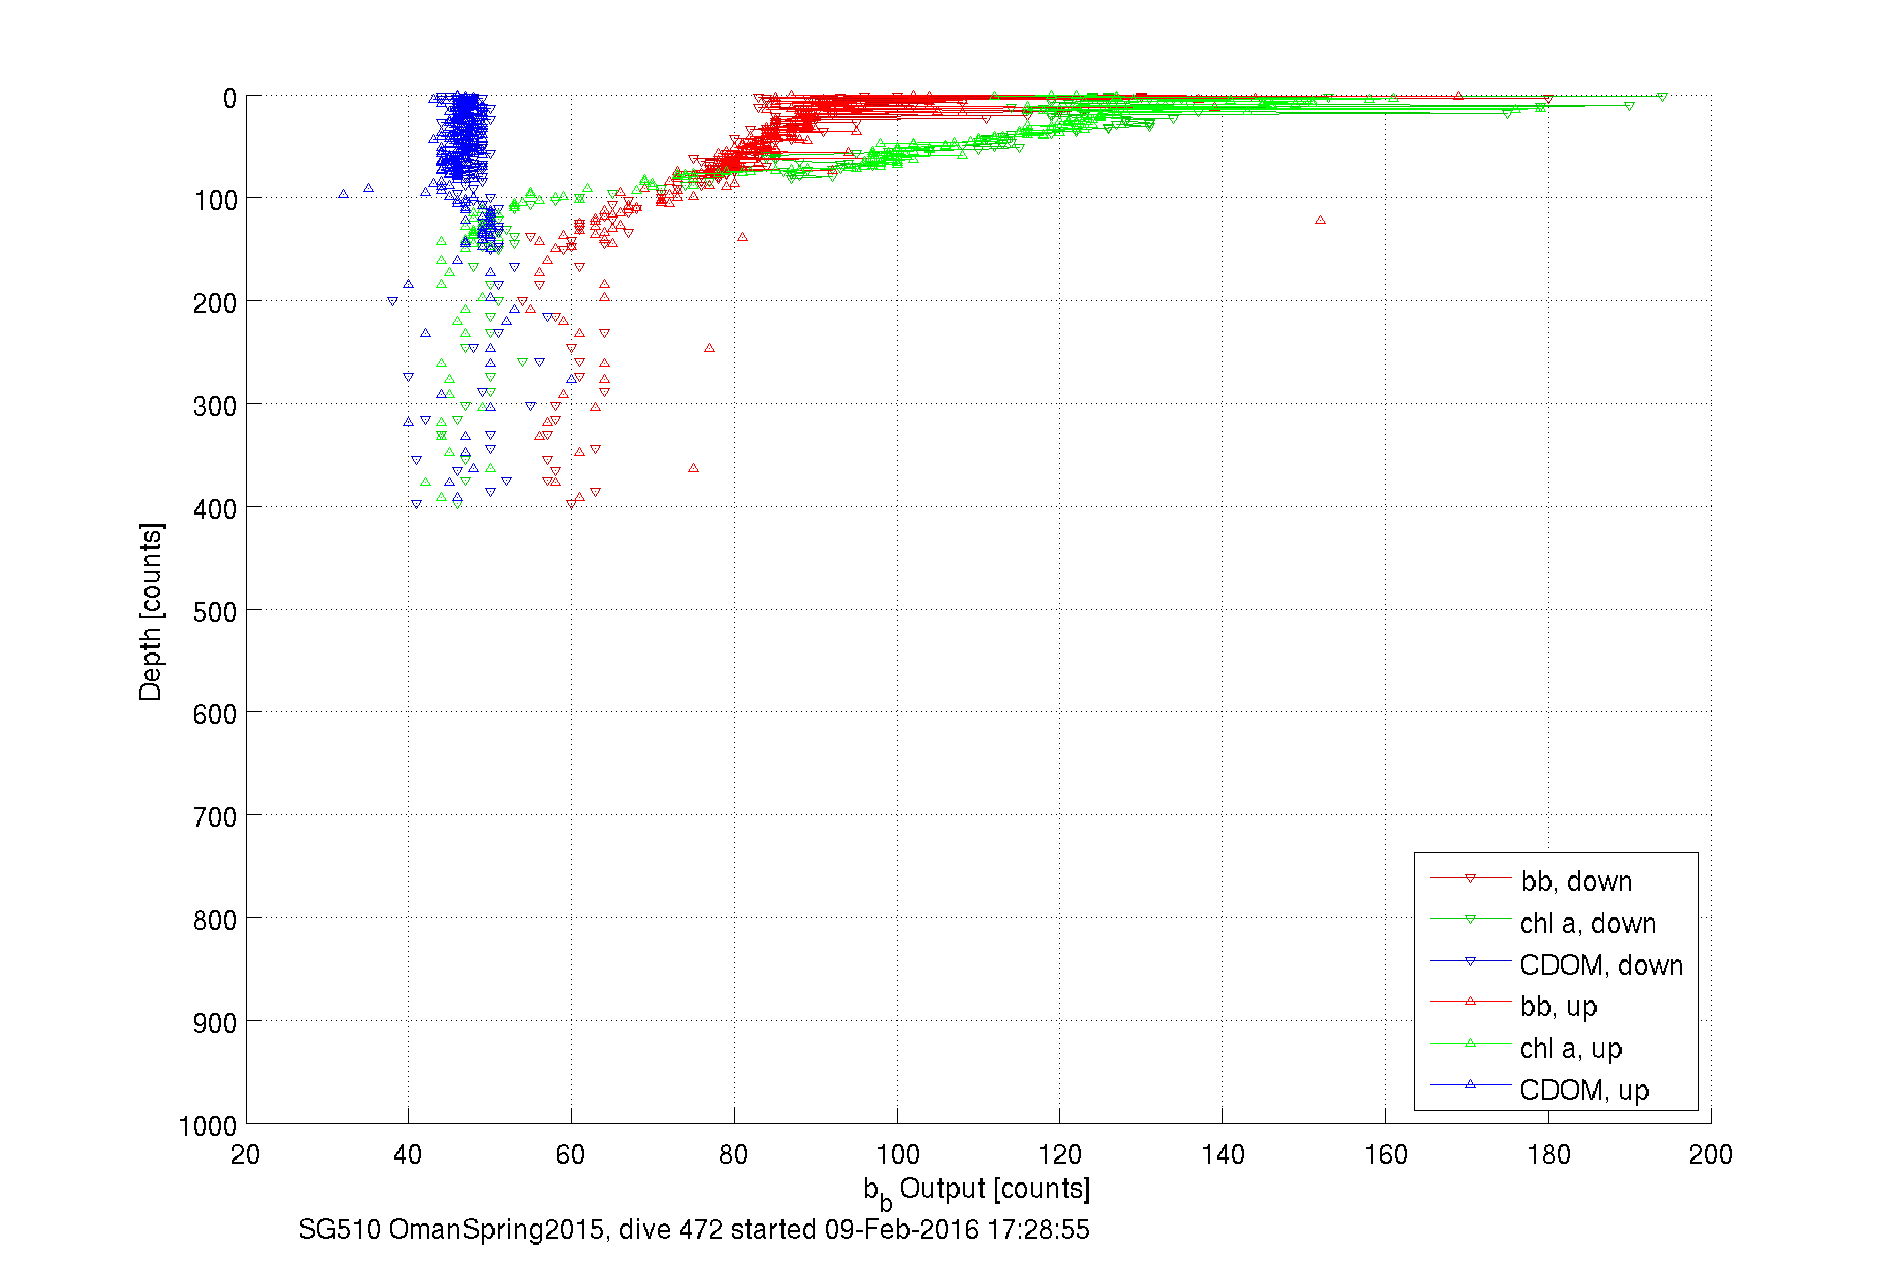Click the 'Depth [counts]' y-axis label
The image size is (1891, 1262).
point(150,611)
